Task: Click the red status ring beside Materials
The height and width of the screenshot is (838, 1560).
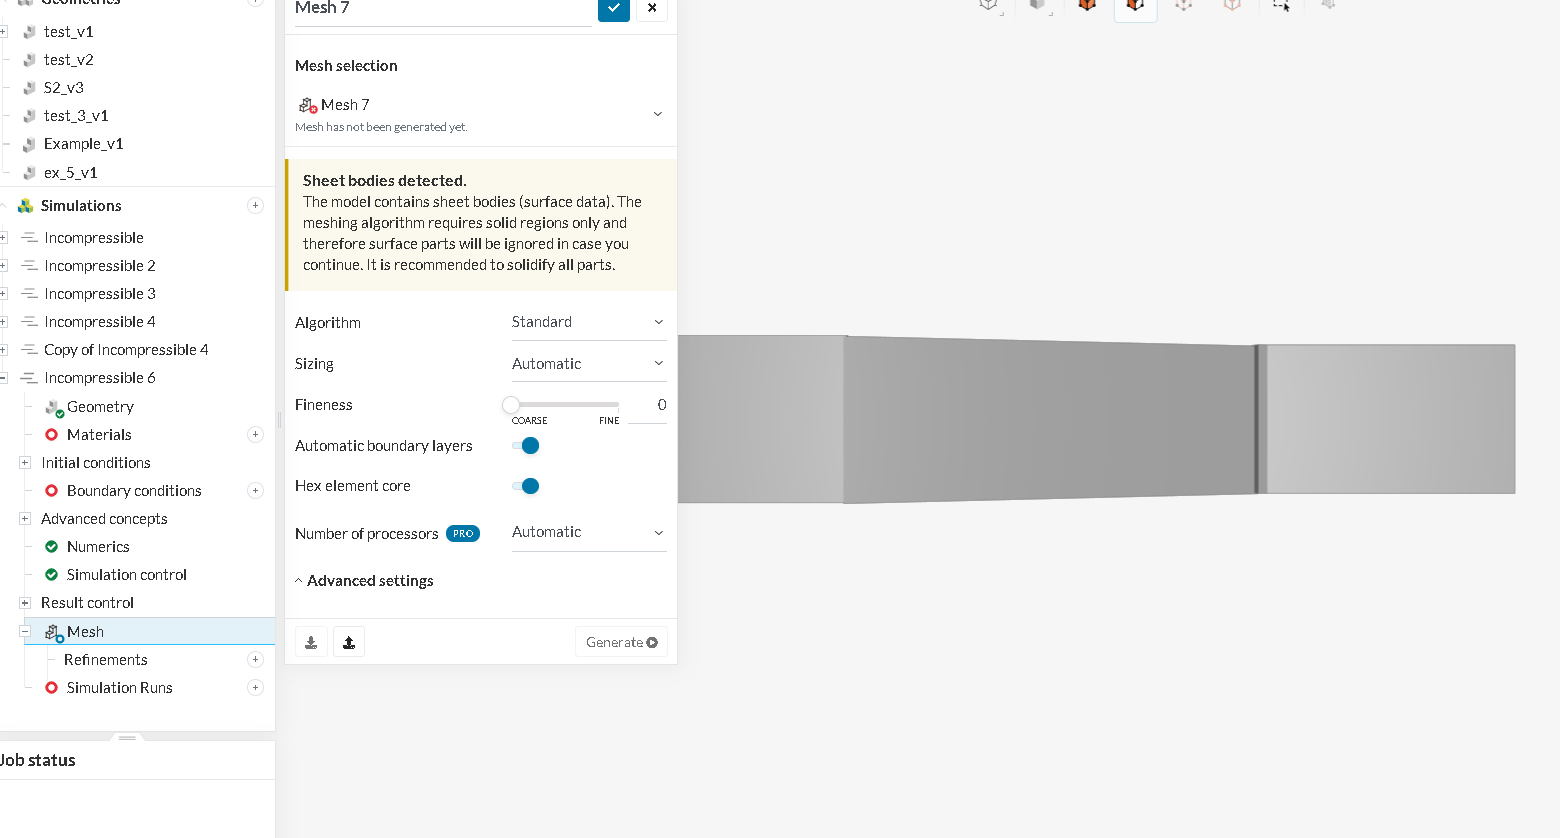Action: coord(52,434)
